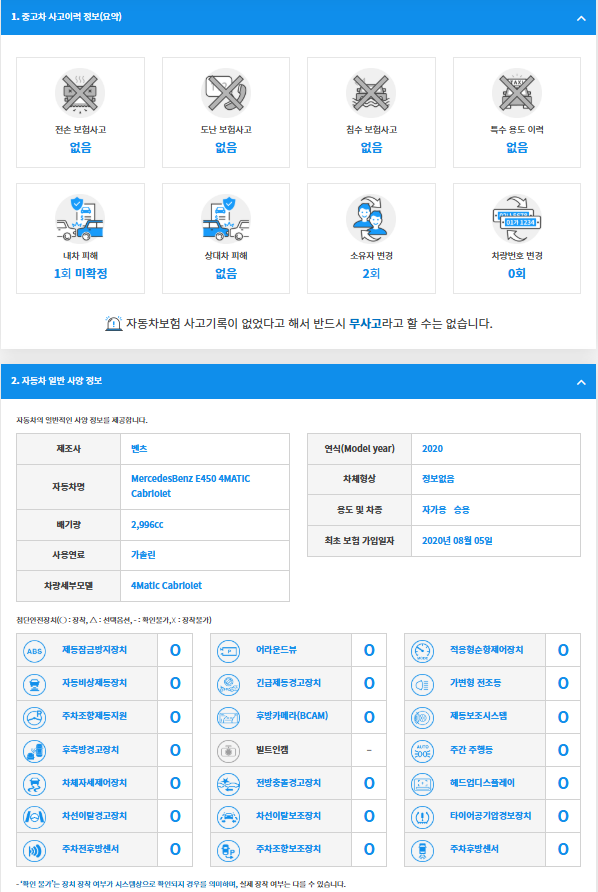598x892 pixels.
Task: Click the 무사고 highlighted text
Action: coord(365,324)
